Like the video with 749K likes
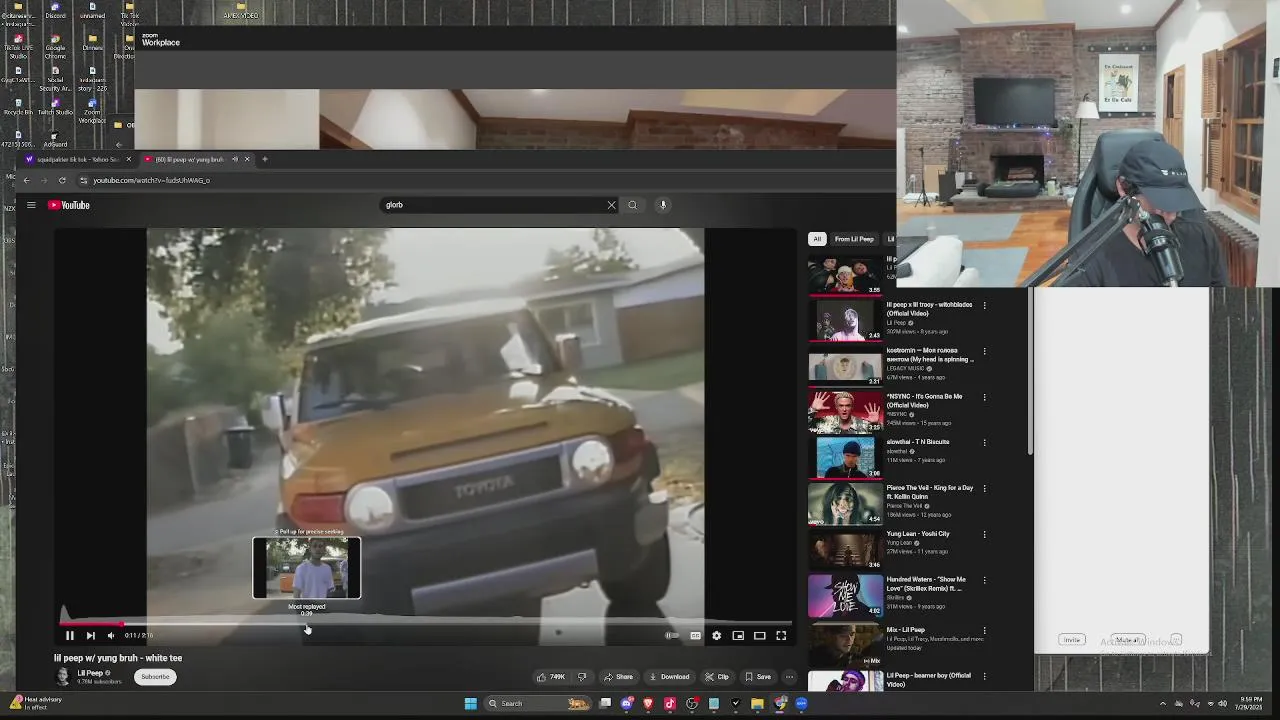This screenshot has width=1280, height=720. click(x=551, y=677)
